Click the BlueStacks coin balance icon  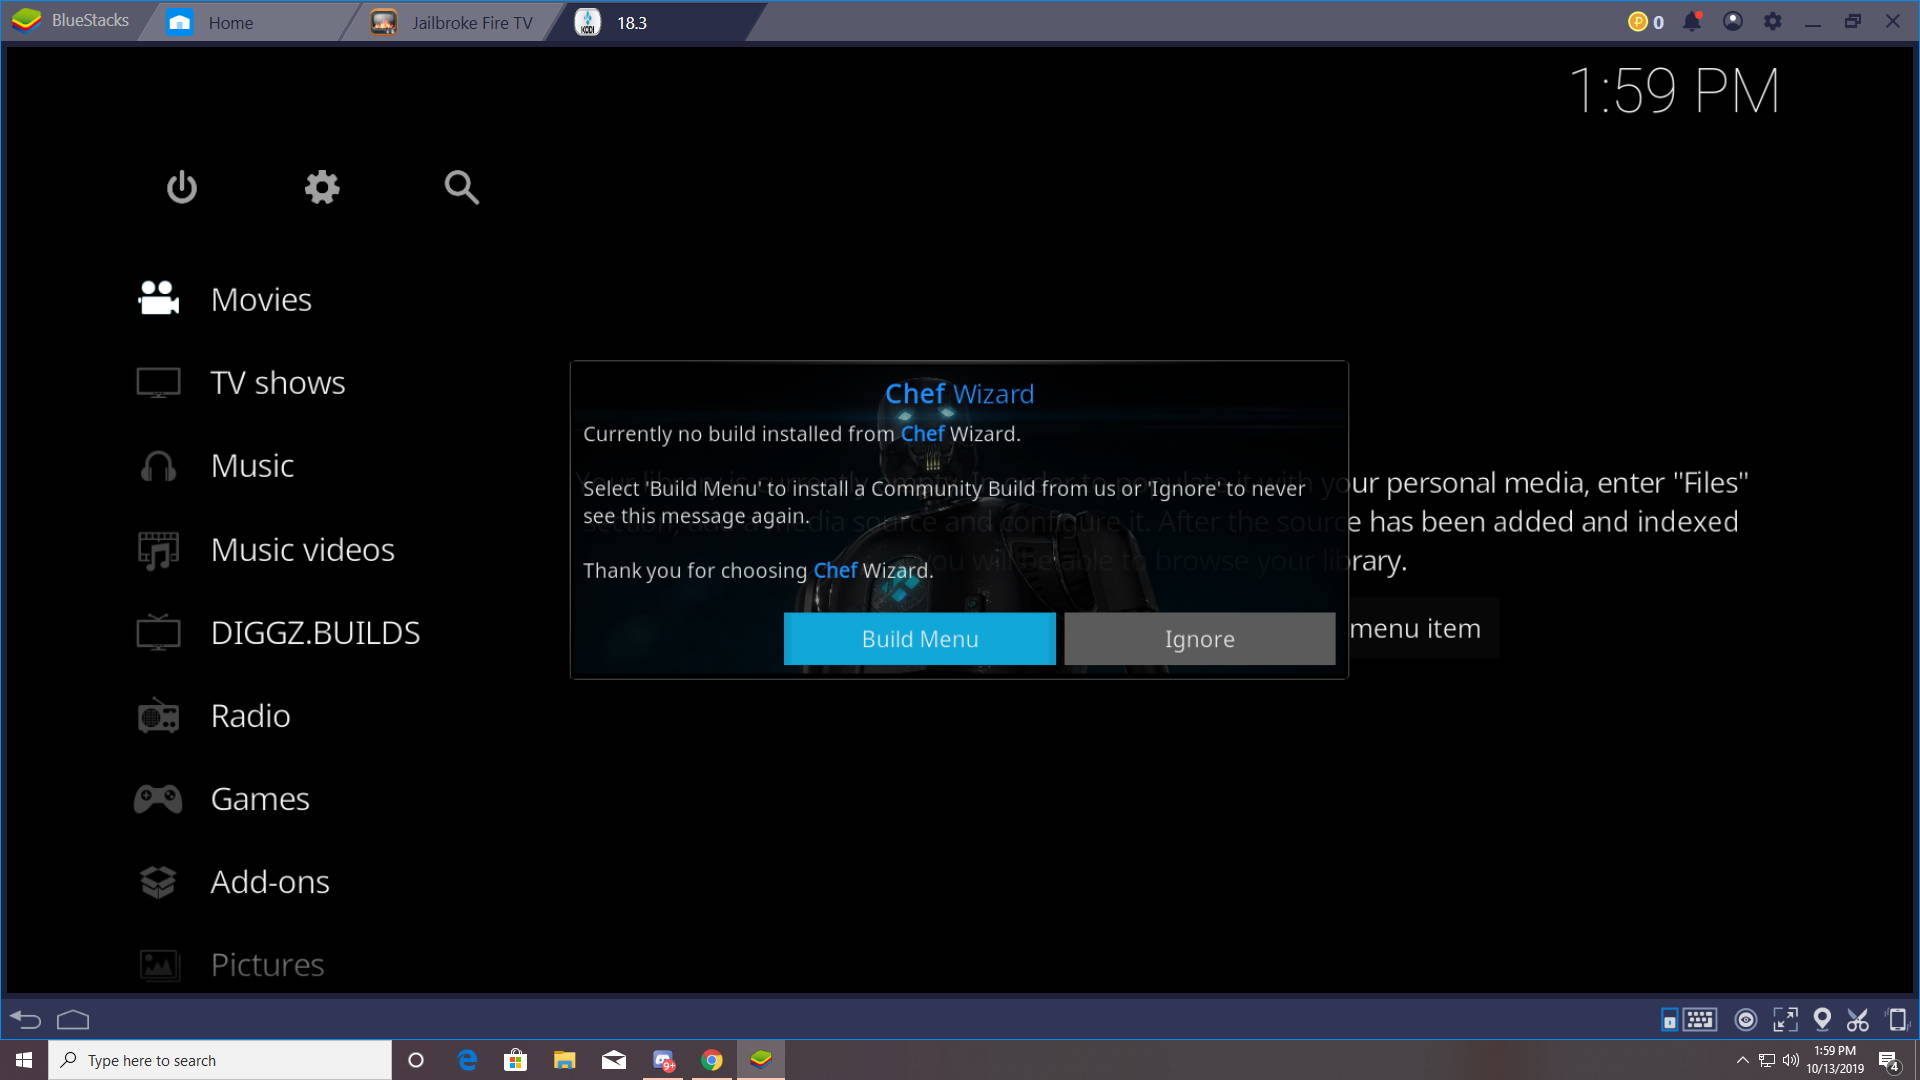point(1637,22)
